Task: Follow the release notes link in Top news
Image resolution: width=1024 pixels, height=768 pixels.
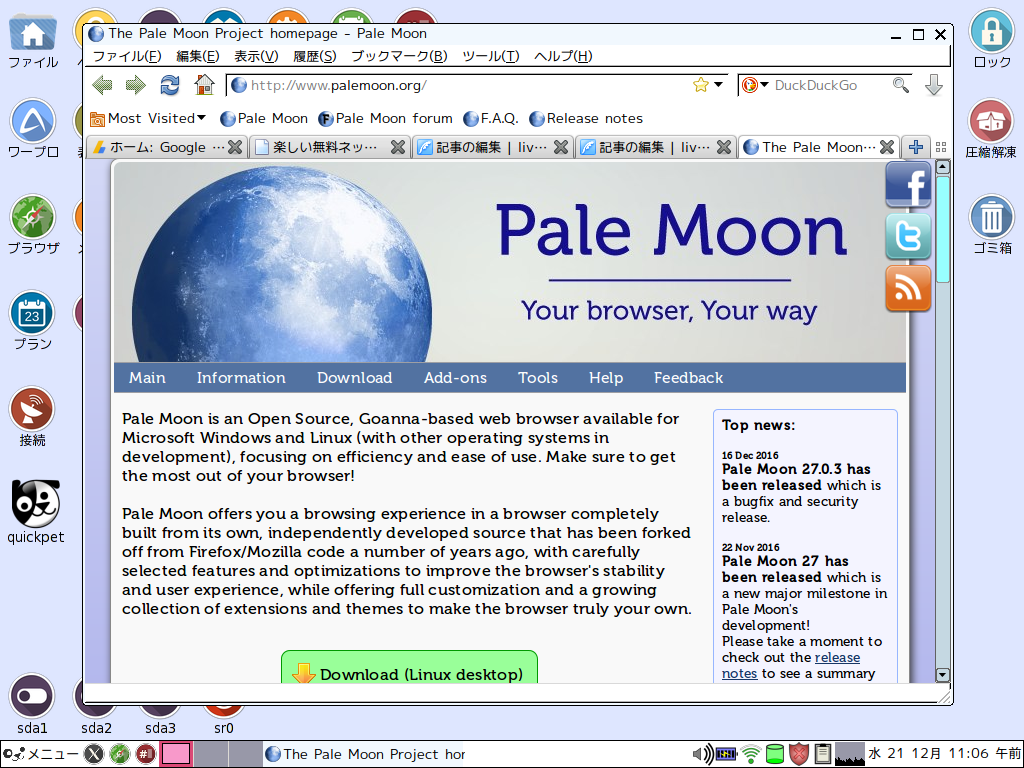Action: (837, 658)
